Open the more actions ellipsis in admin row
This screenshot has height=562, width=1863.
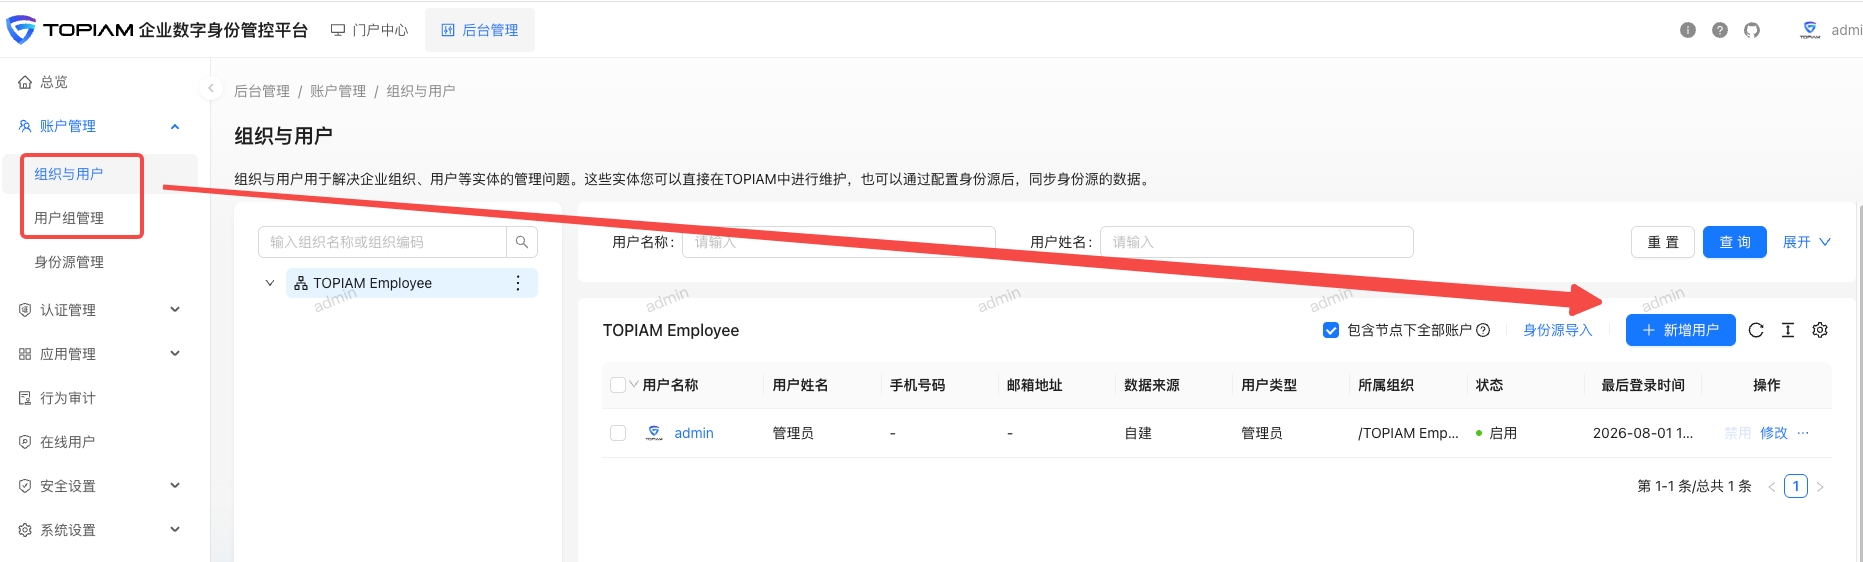tap(1803, 433)
